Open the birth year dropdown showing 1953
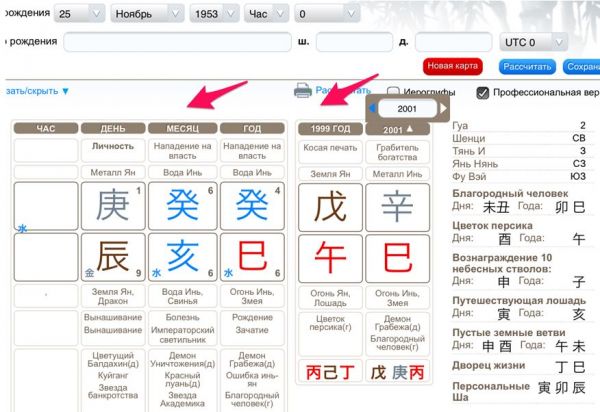 pyautogui.click(x=212, y=14)
